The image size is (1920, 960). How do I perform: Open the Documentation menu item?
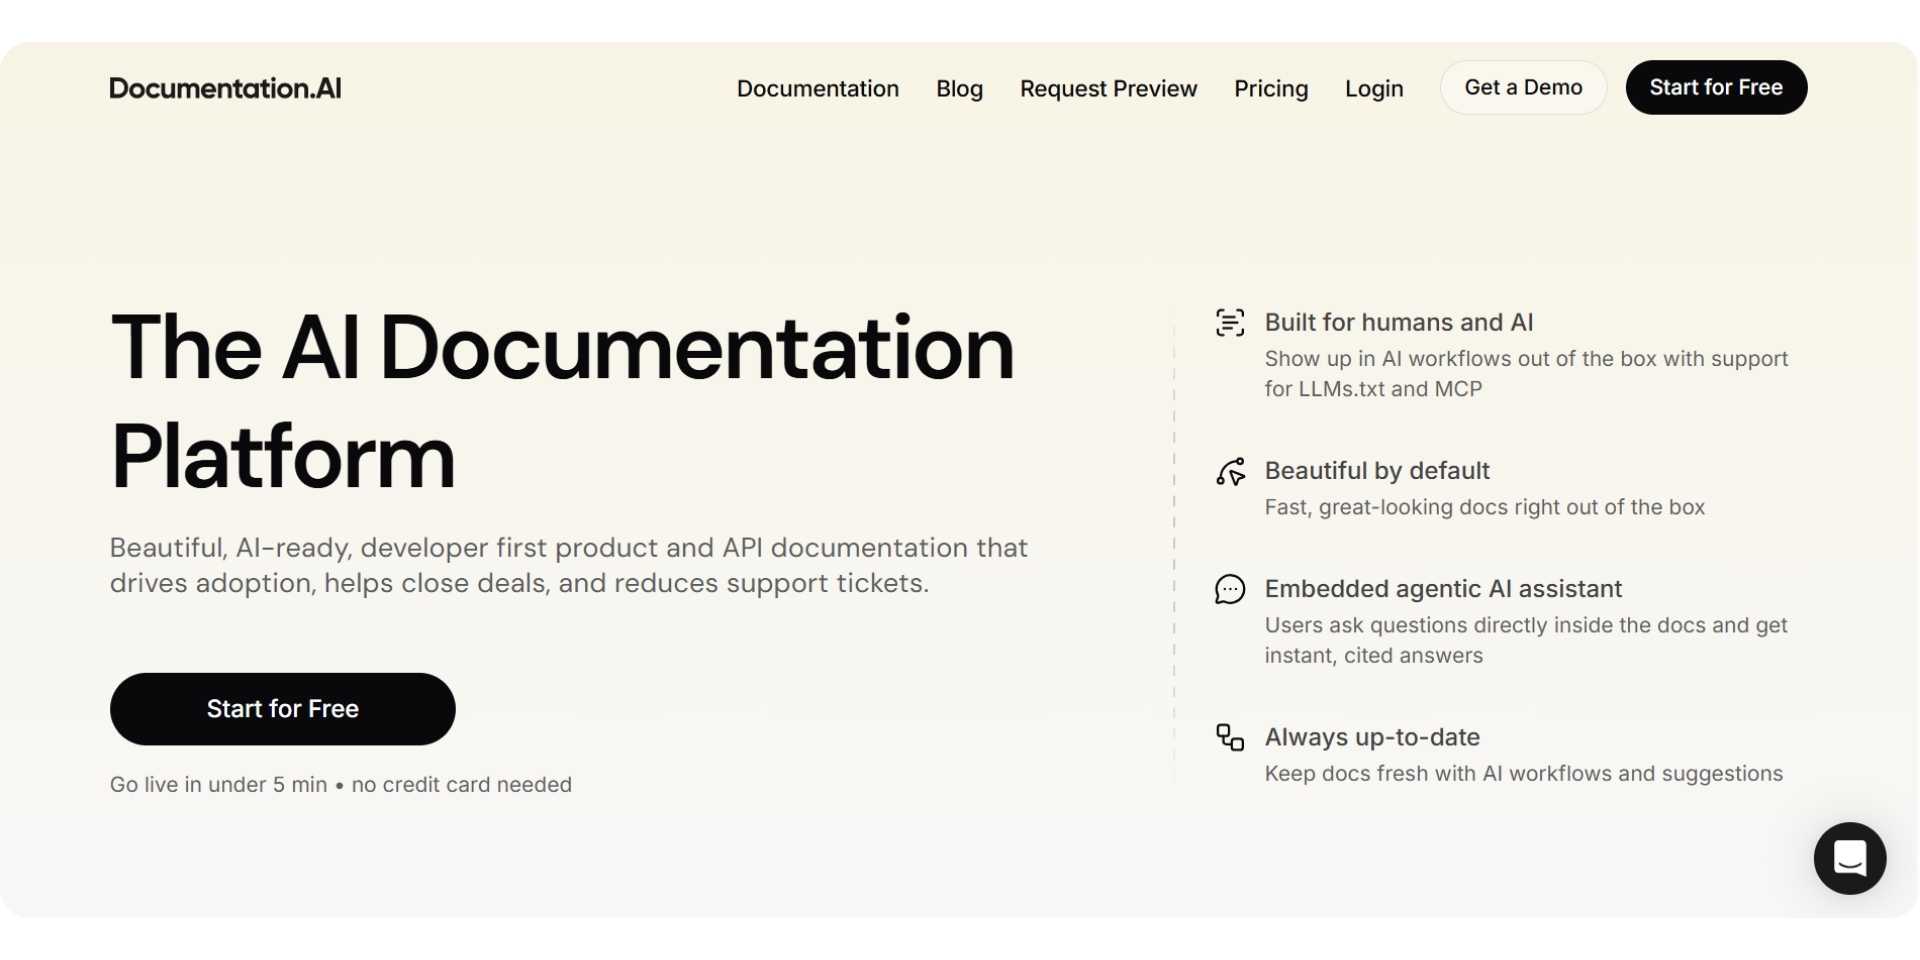(817, 88)
